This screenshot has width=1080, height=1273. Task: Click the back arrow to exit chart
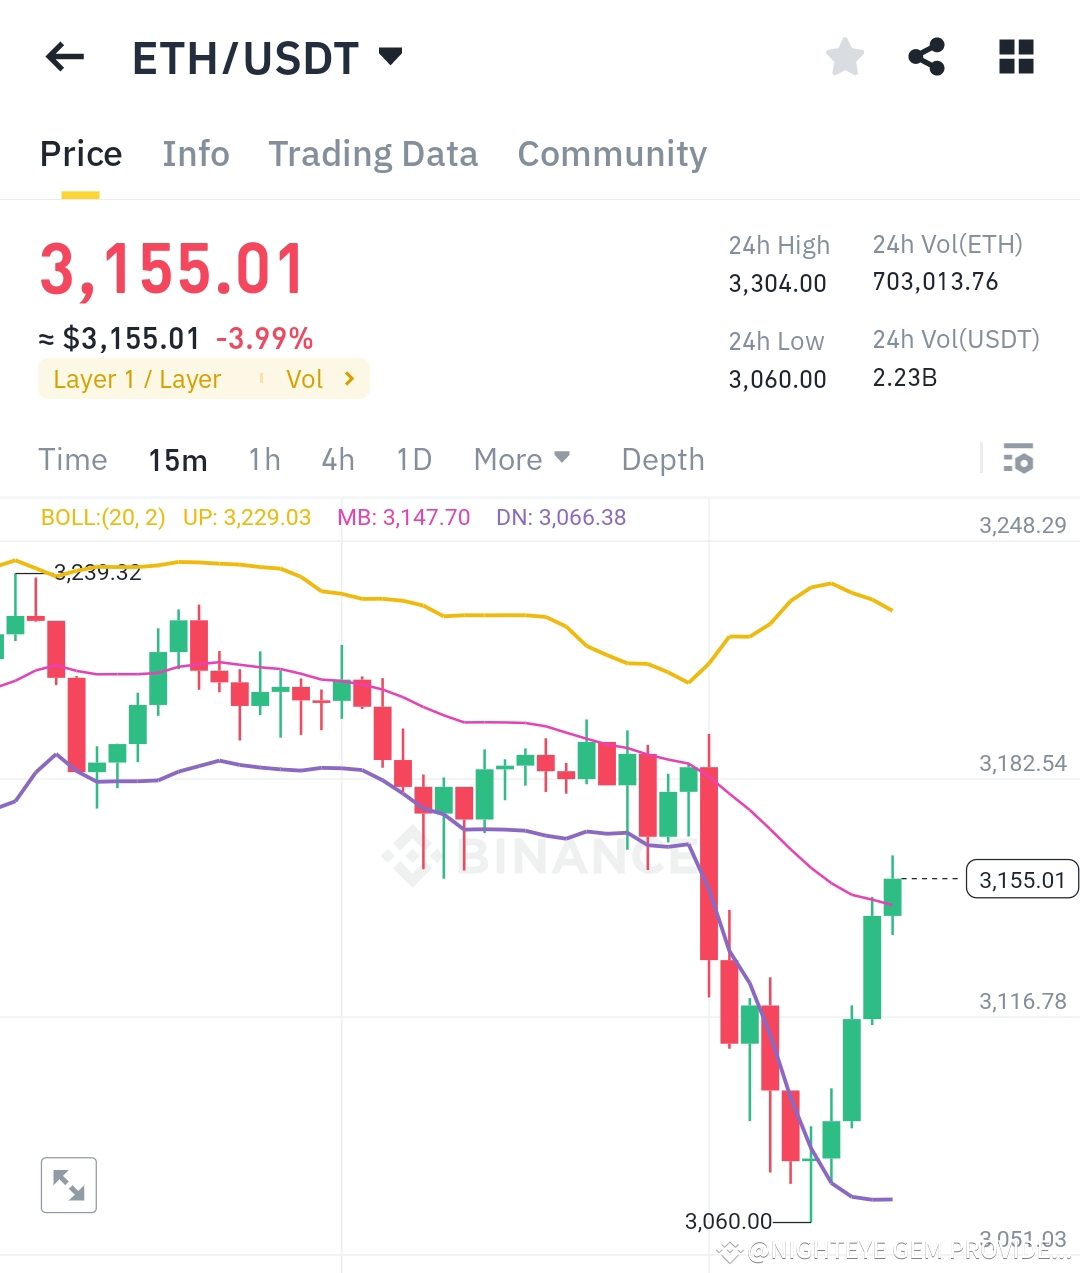(x=64, y=57)
